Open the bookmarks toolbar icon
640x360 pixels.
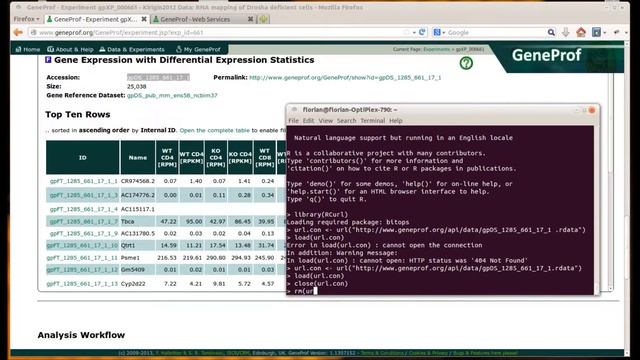596,32
